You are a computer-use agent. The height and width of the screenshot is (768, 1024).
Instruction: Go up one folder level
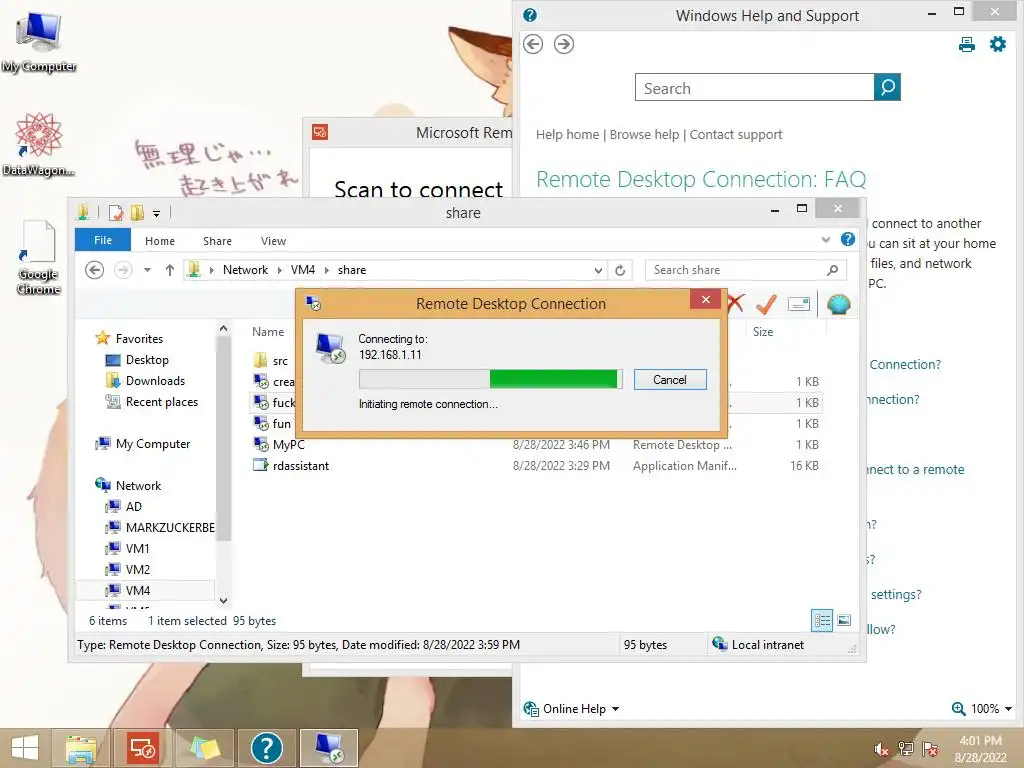170,270
